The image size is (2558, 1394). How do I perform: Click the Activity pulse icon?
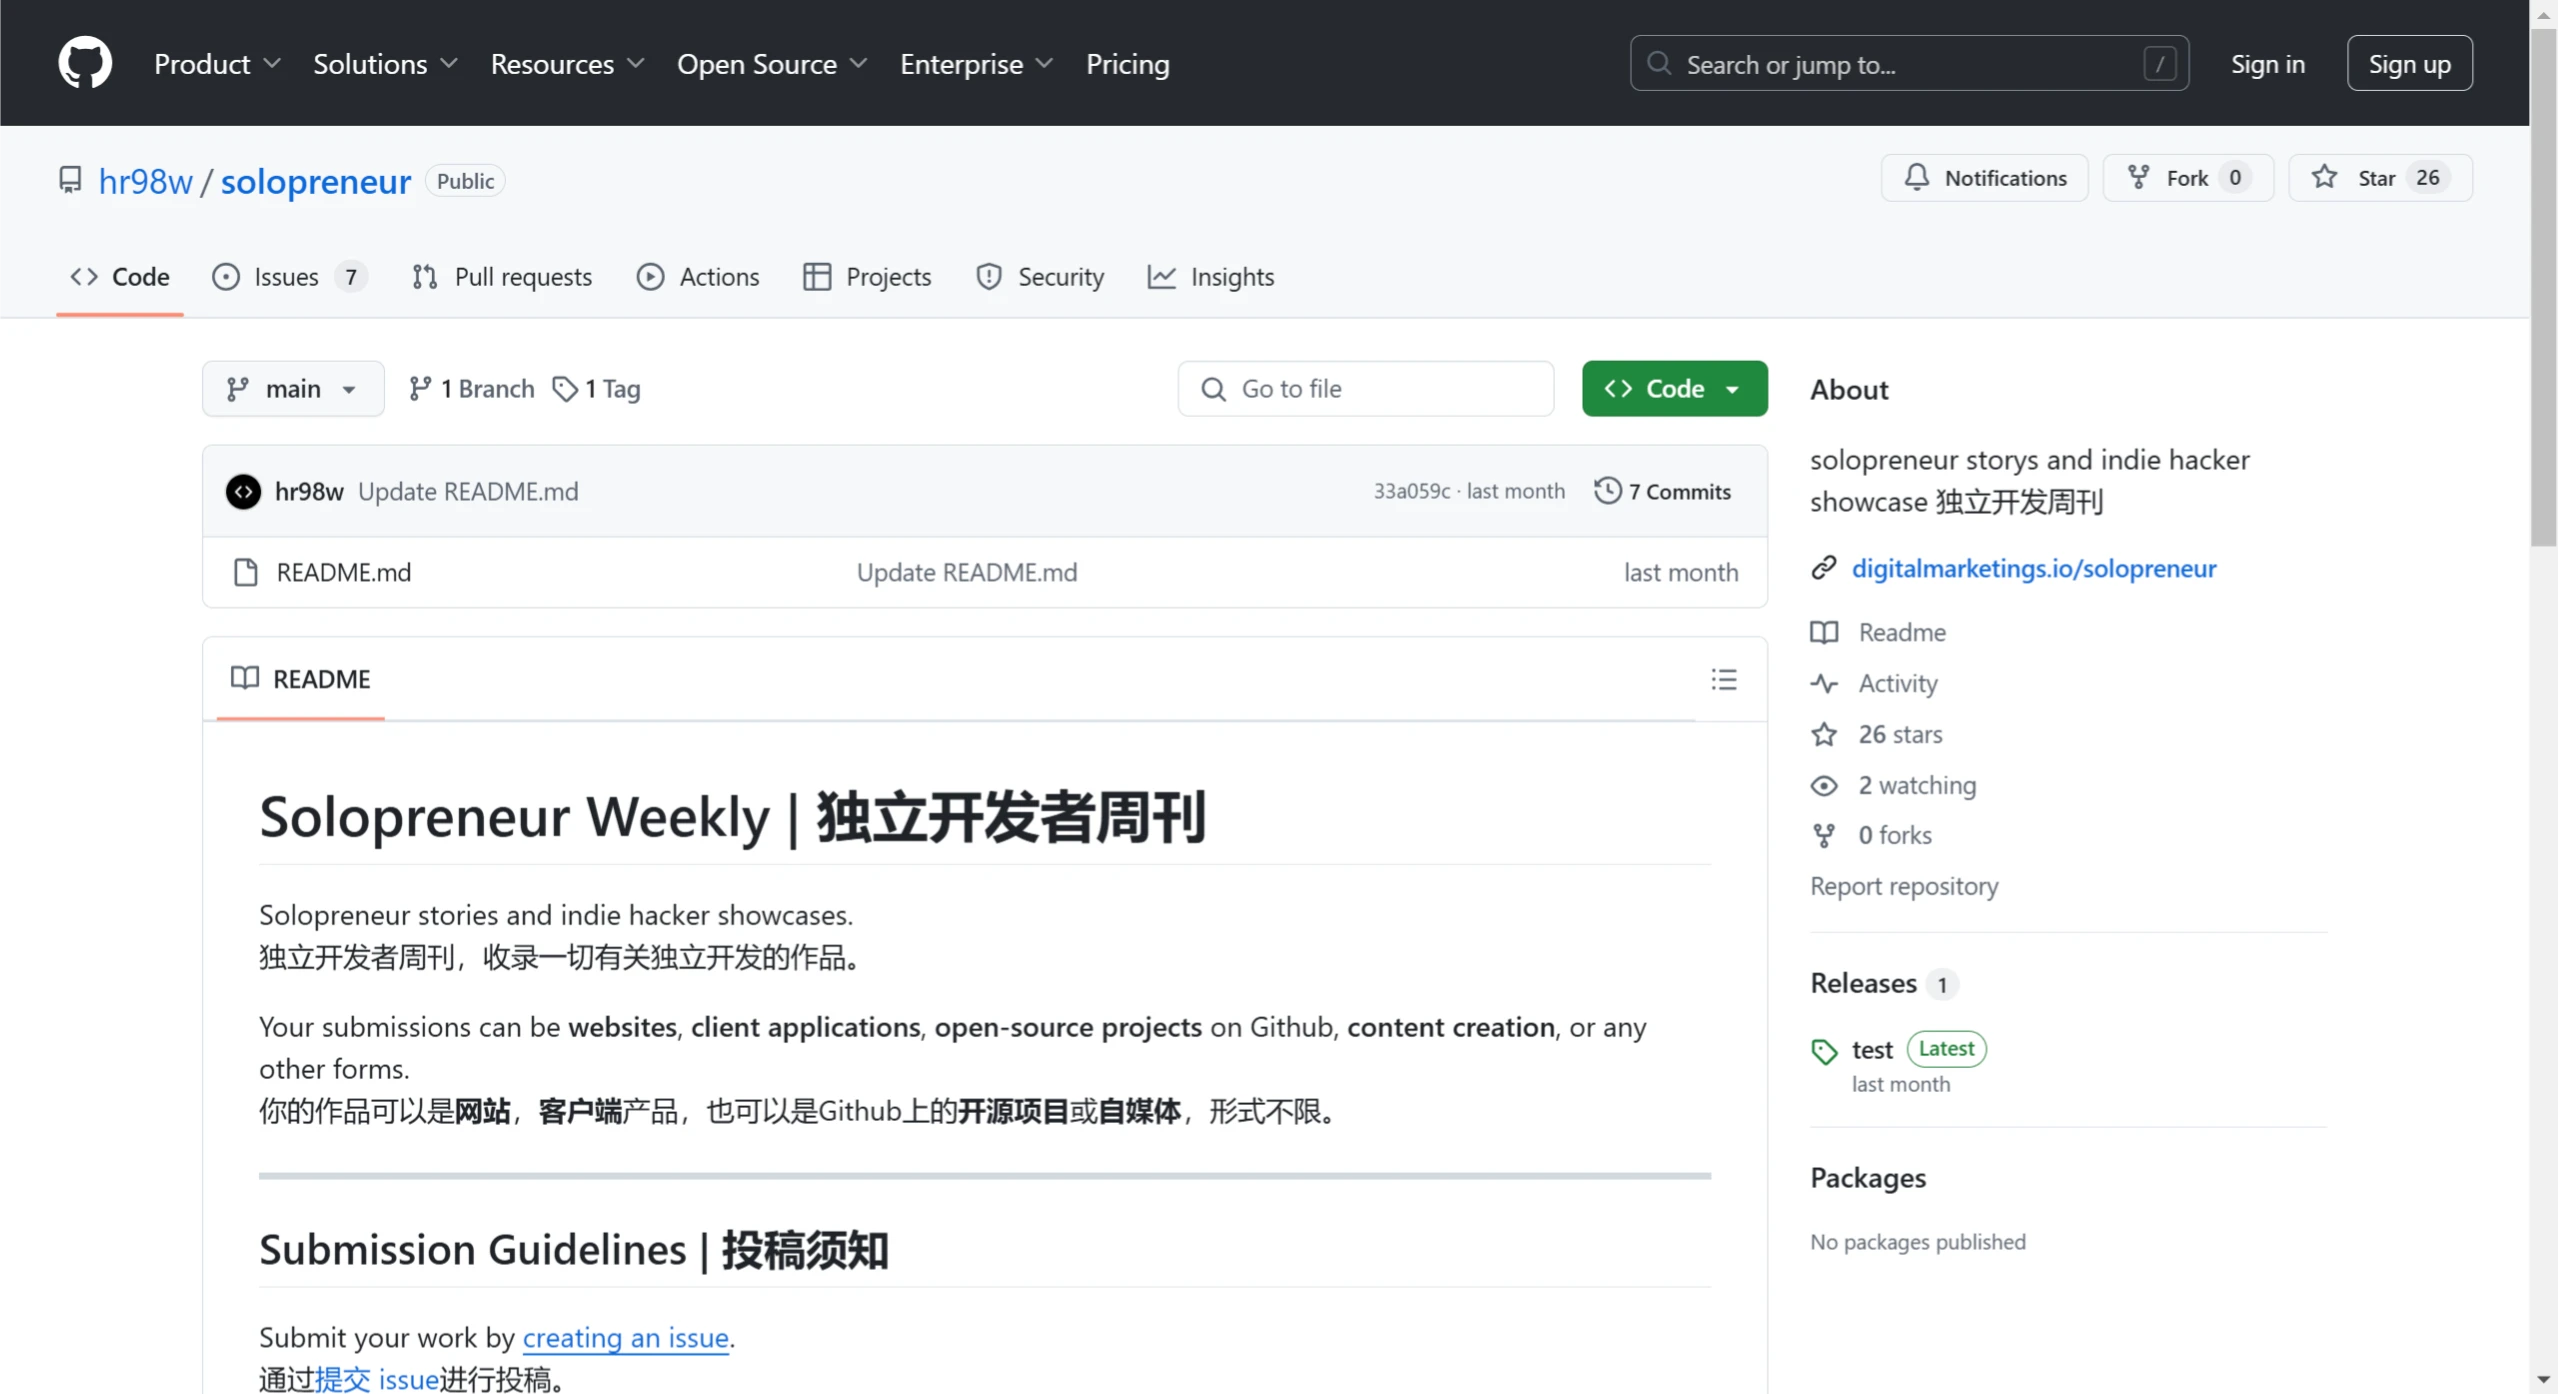[1824, 683]
